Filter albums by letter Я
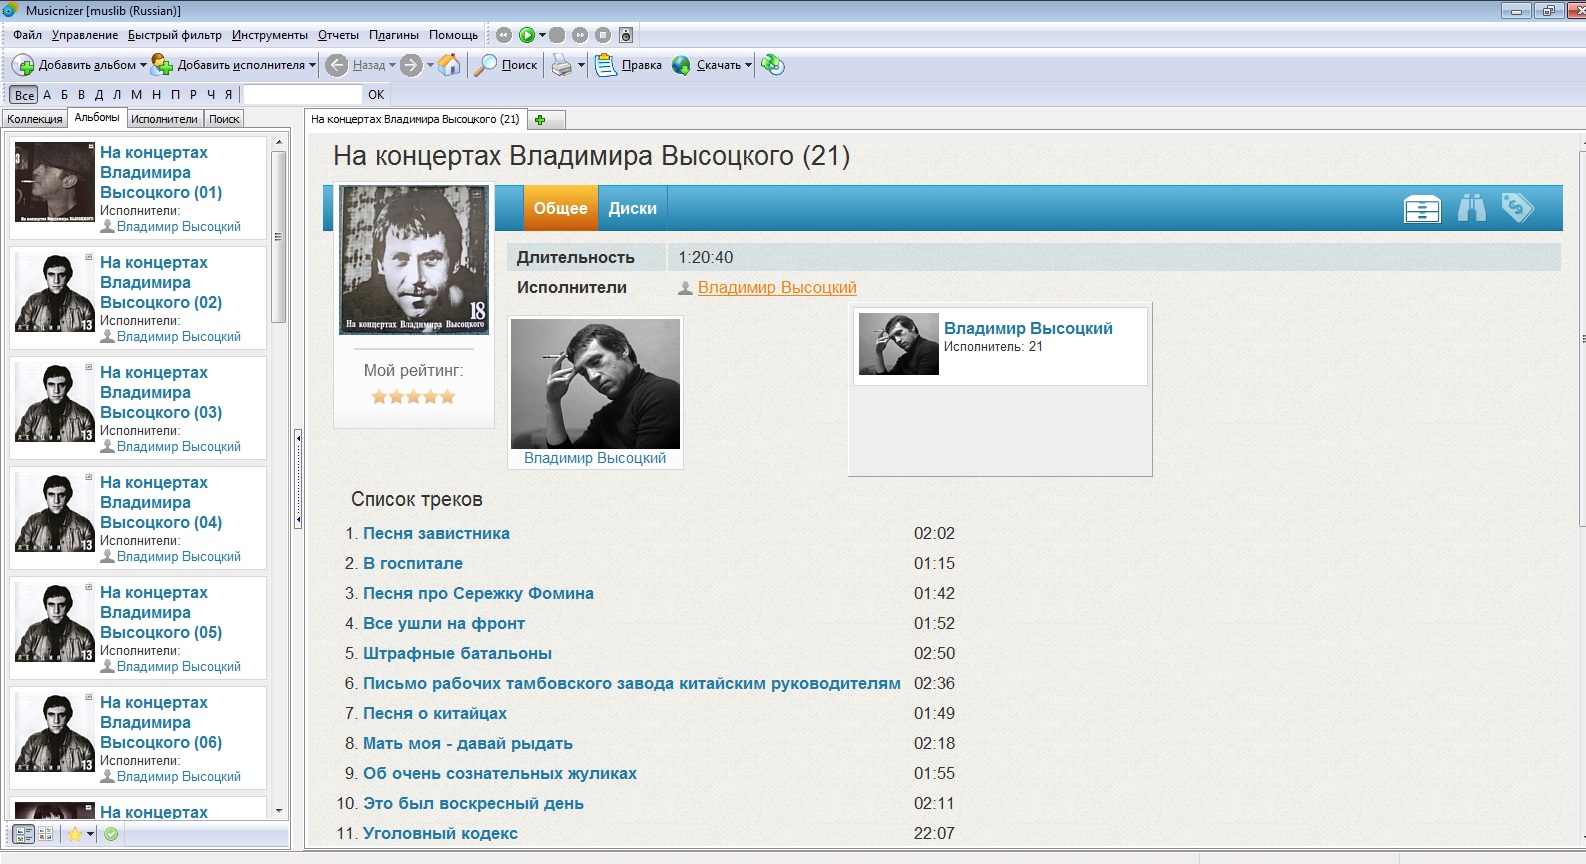 (229, 95)
